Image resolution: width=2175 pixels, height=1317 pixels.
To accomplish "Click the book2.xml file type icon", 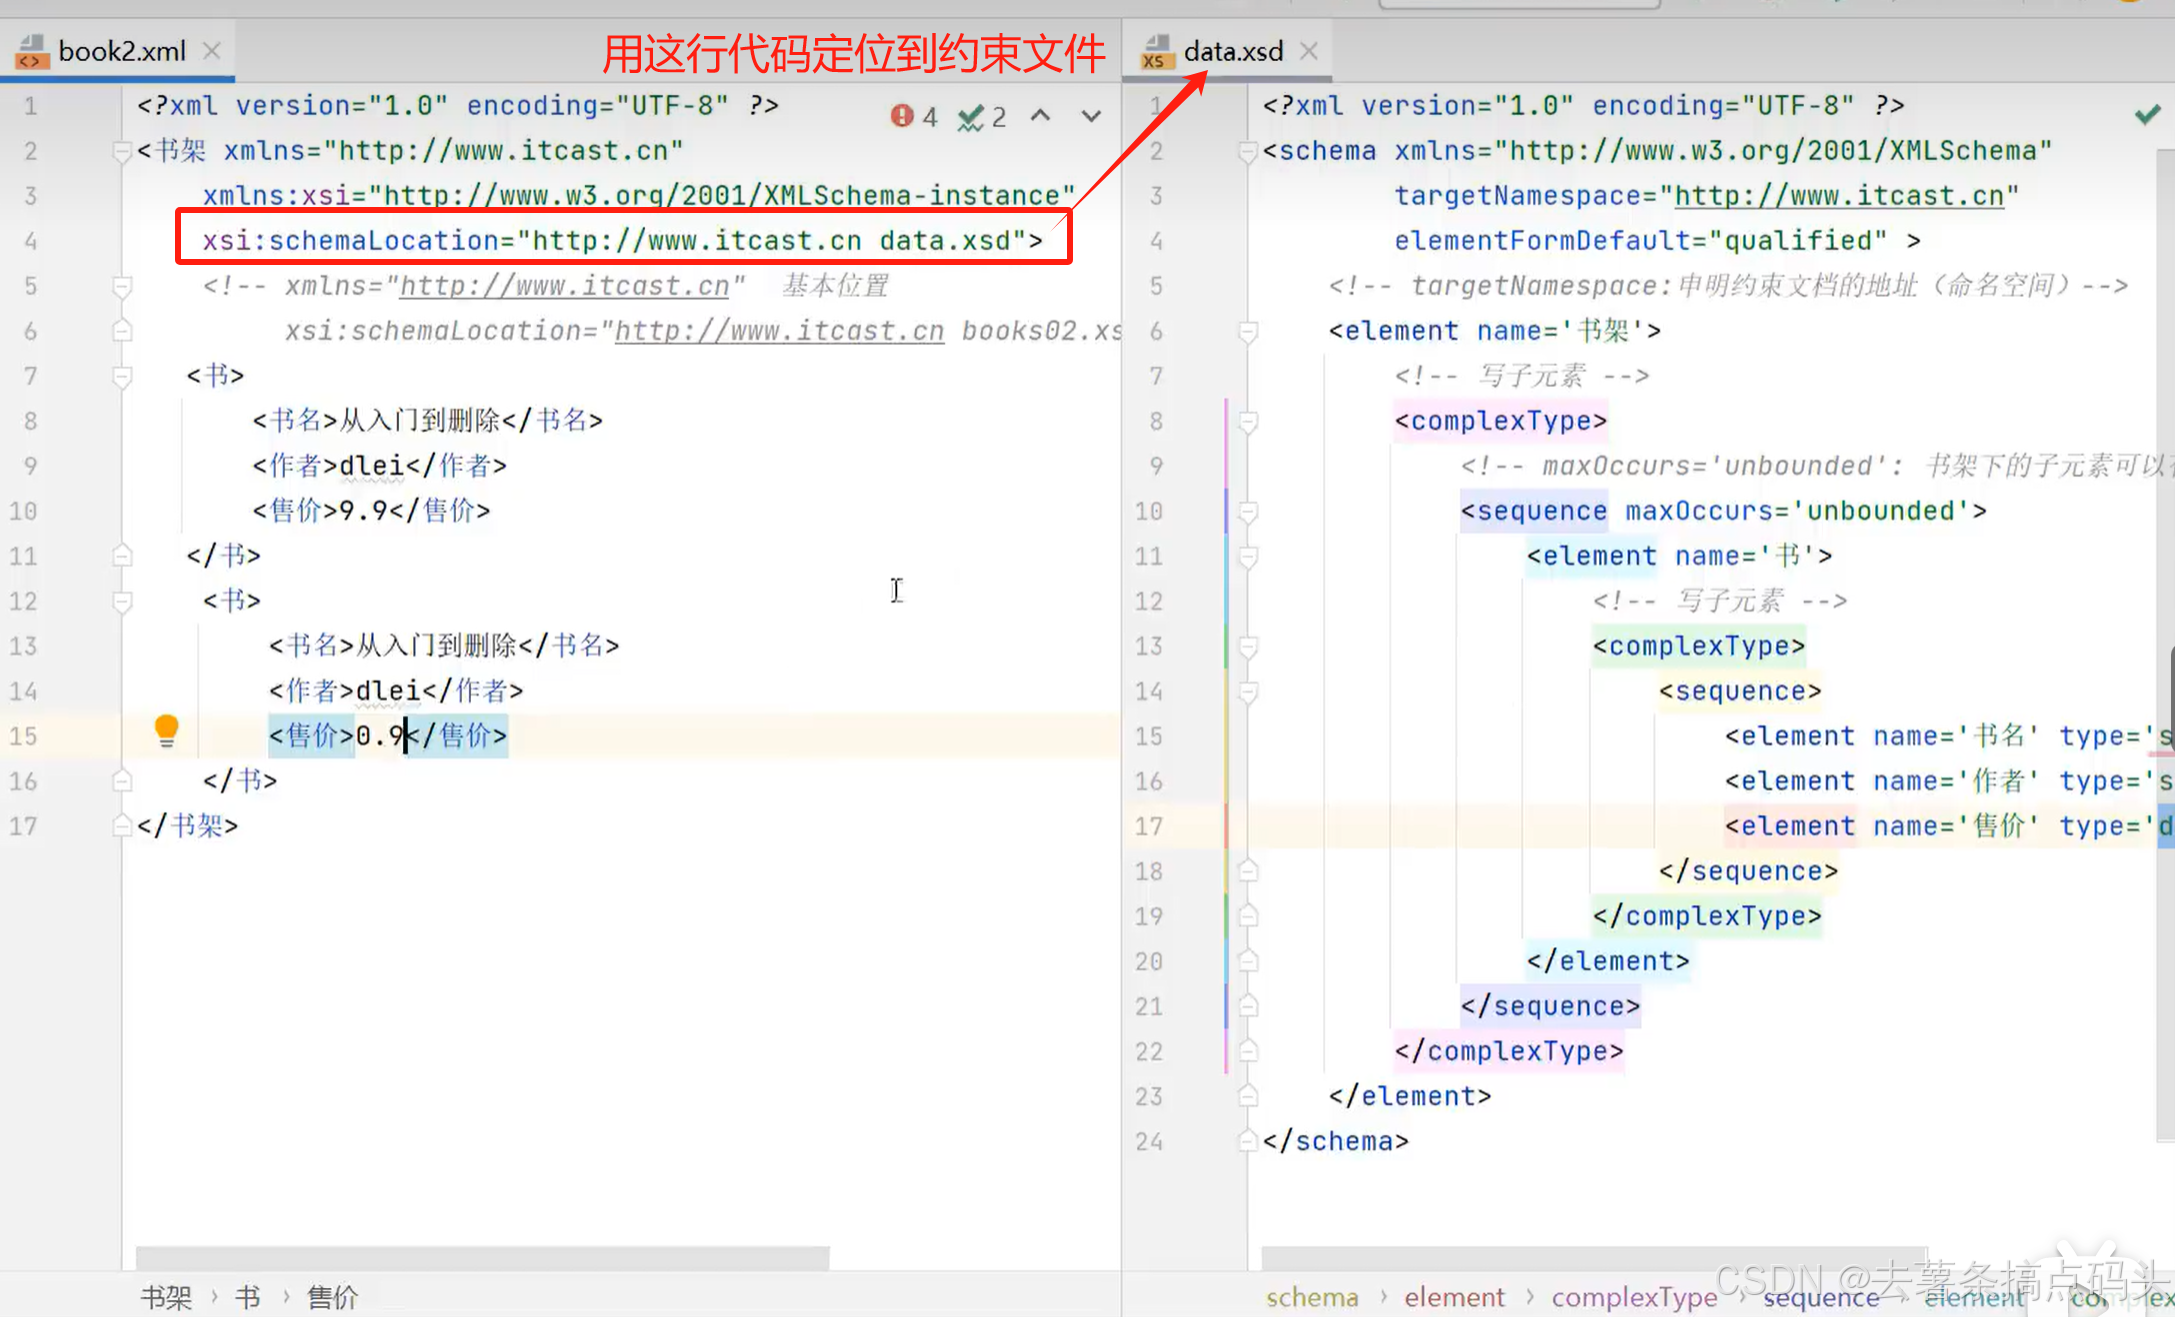I will 32,52.
